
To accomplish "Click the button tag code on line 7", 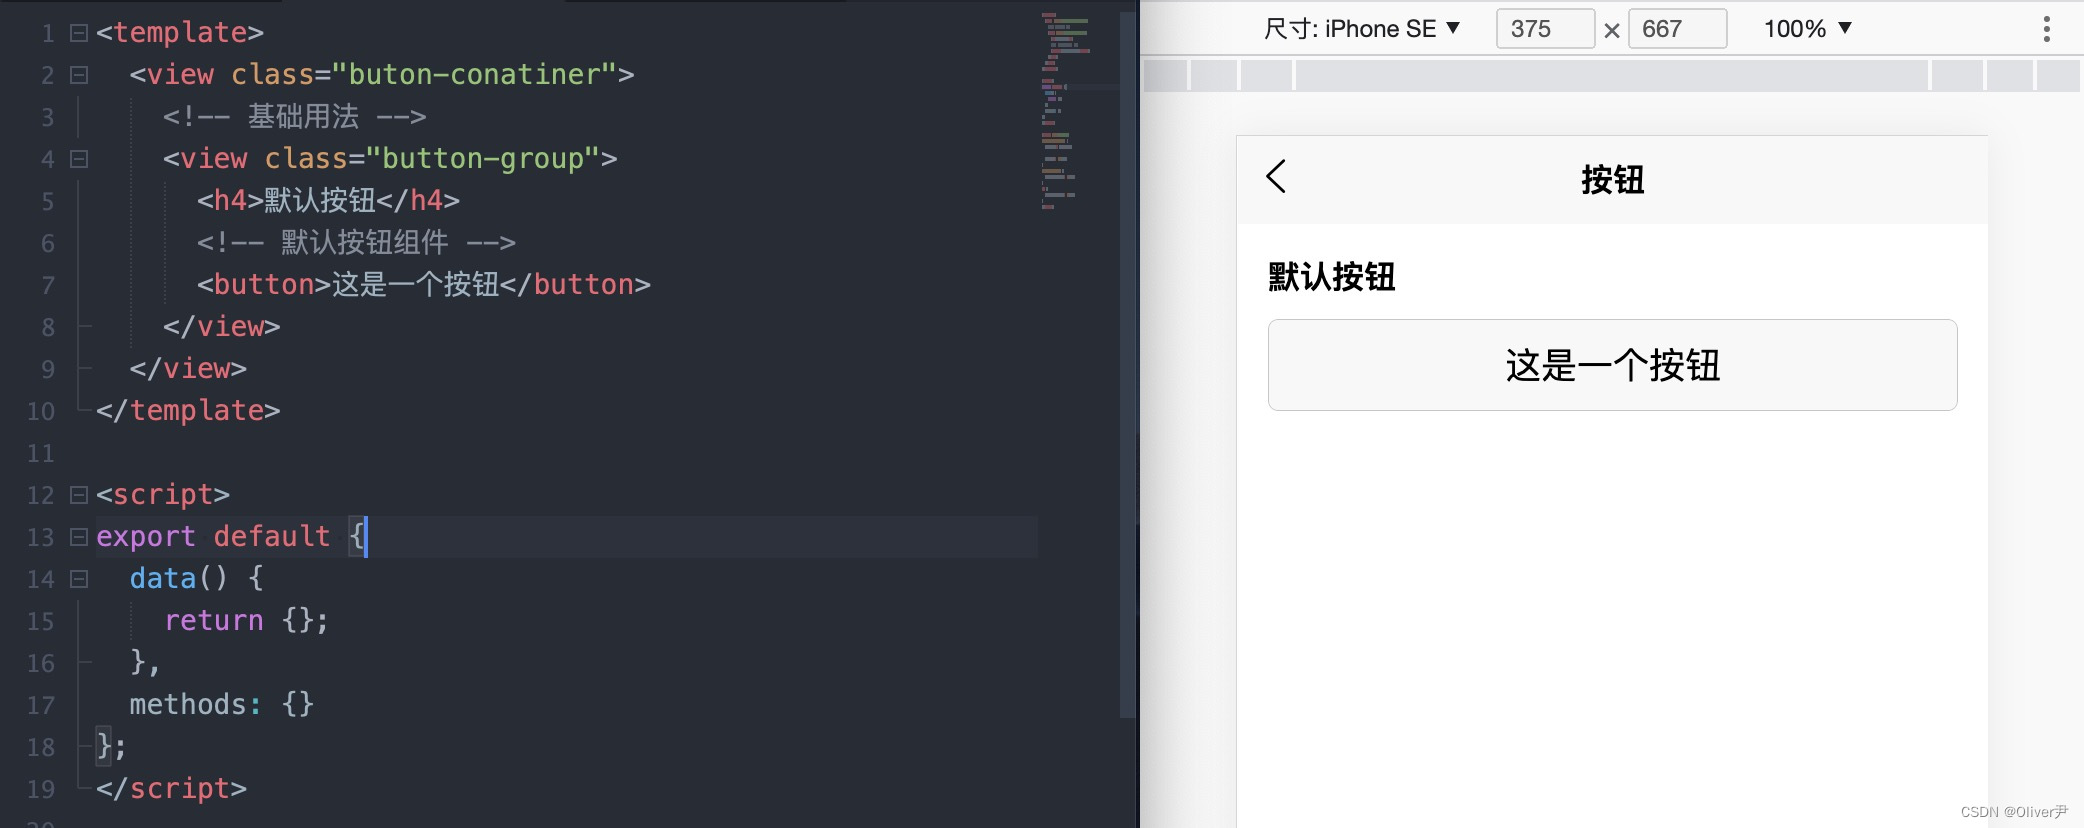I will (x=424, y=285).
